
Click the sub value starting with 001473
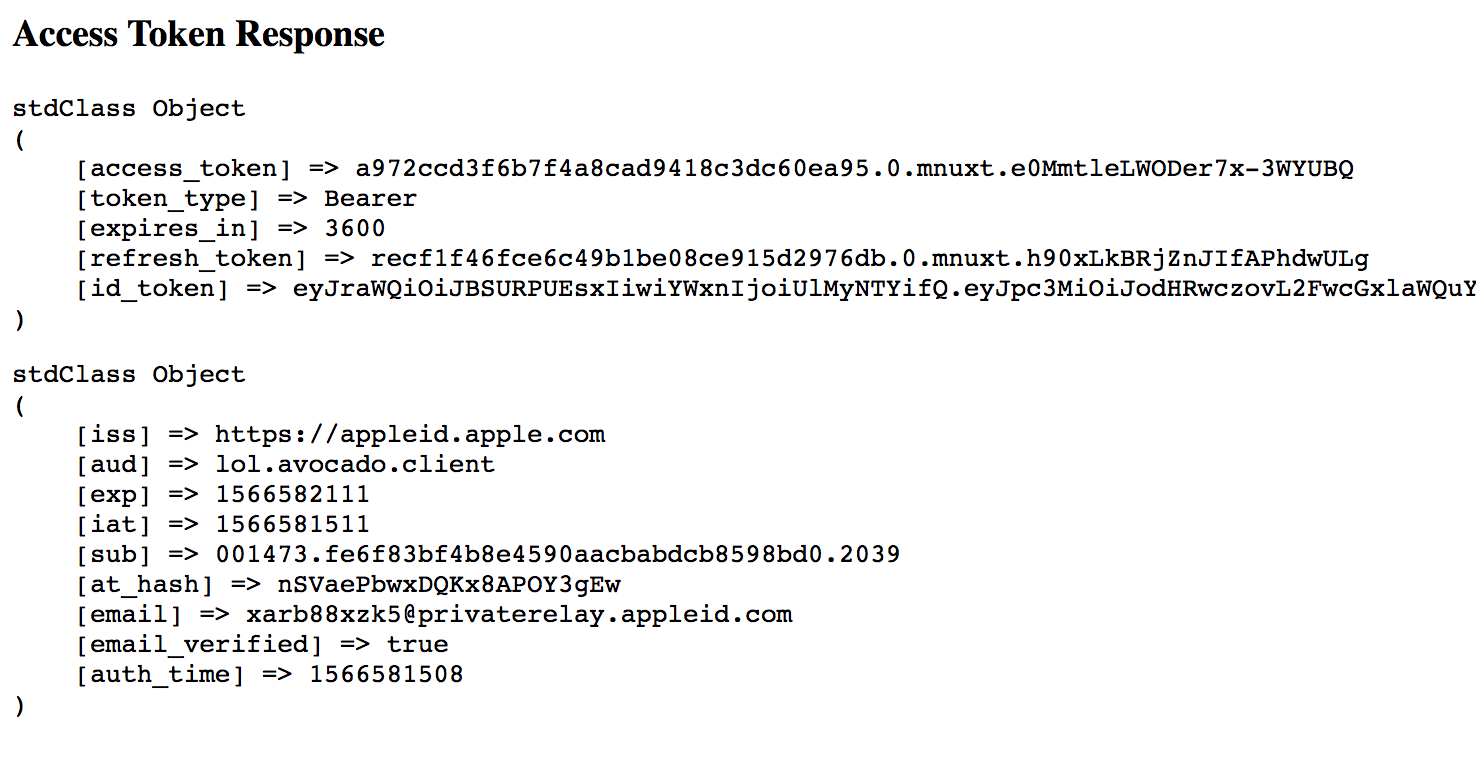(x=558, y=554)
